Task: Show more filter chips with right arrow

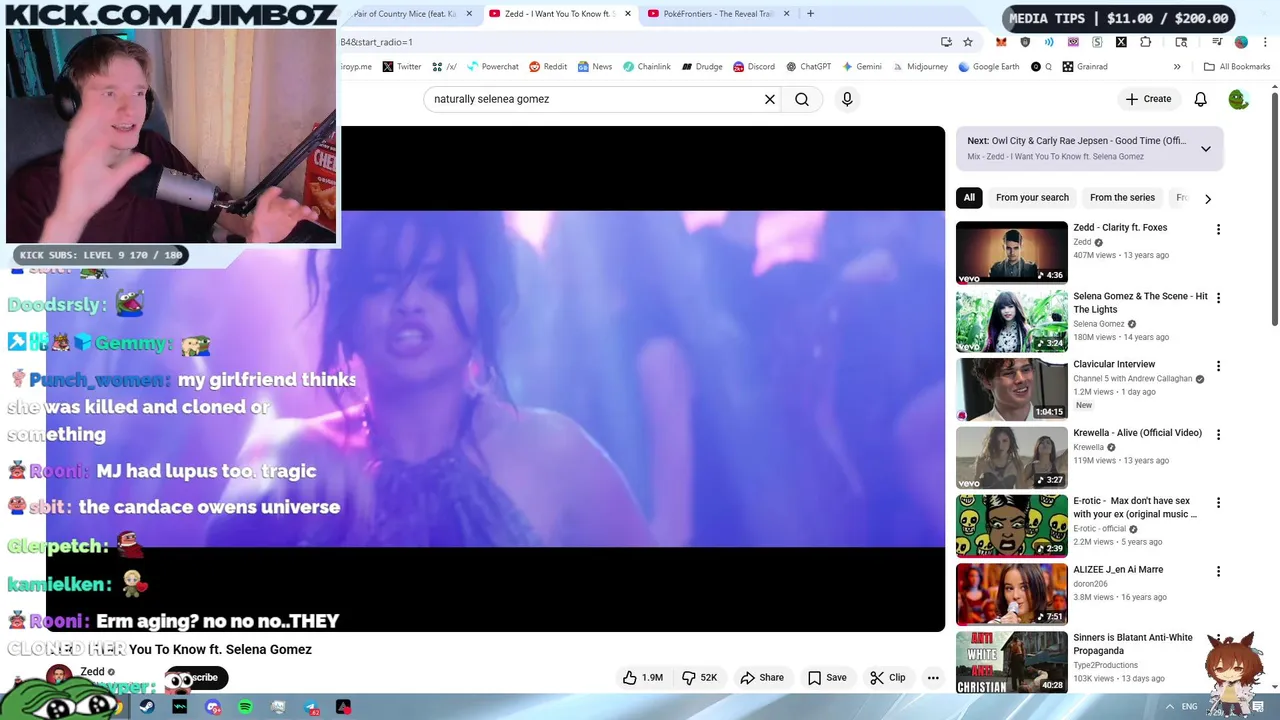Action: pos(1208,198)
